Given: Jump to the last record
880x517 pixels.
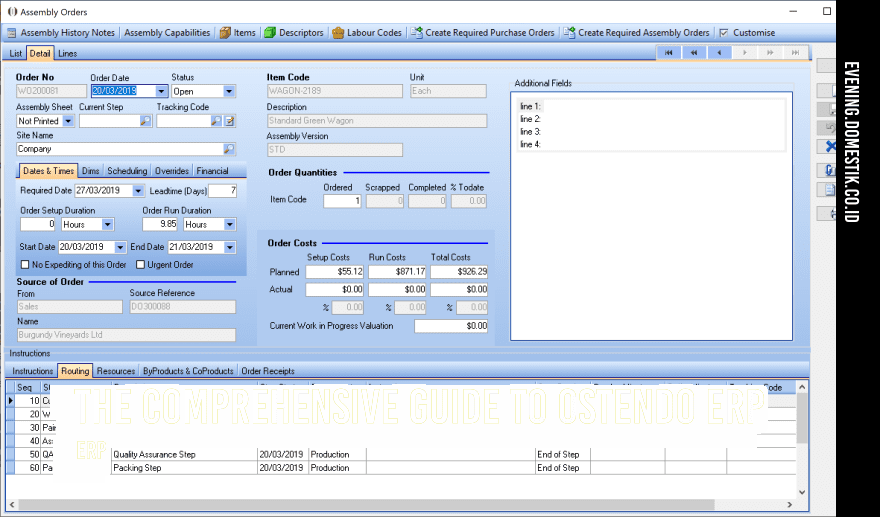Looking at the screenshot, I should [x=795, y=52].
